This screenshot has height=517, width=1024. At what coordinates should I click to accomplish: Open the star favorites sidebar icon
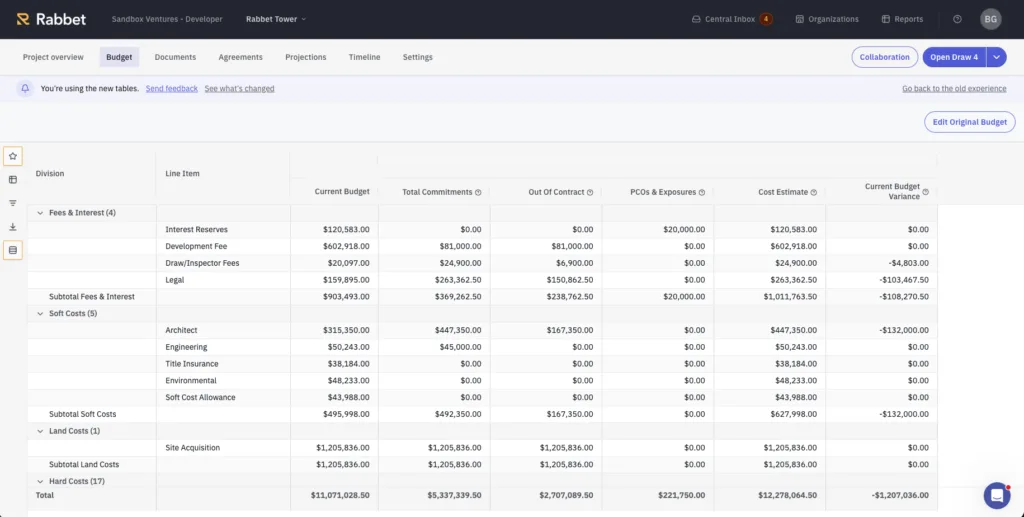(x=12, y=156)
